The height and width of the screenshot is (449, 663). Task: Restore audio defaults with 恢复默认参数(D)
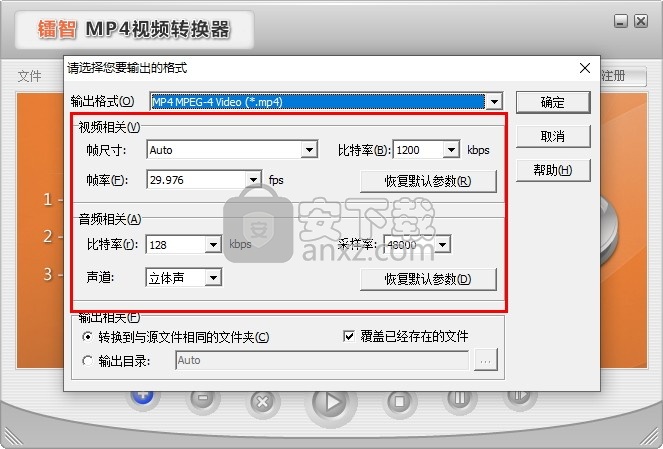point(428,279)
